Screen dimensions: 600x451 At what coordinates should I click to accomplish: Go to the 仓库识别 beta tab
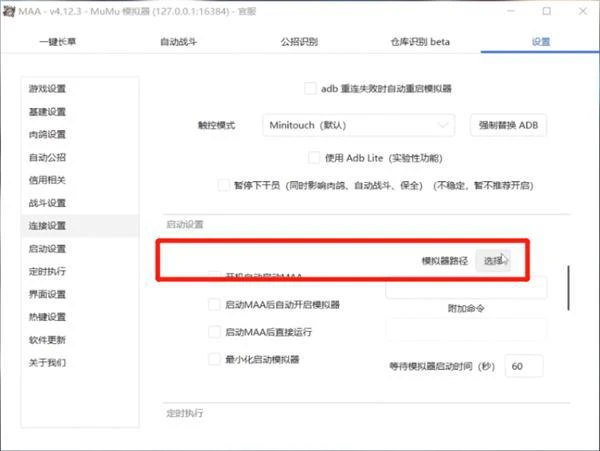tap(420, 41)
